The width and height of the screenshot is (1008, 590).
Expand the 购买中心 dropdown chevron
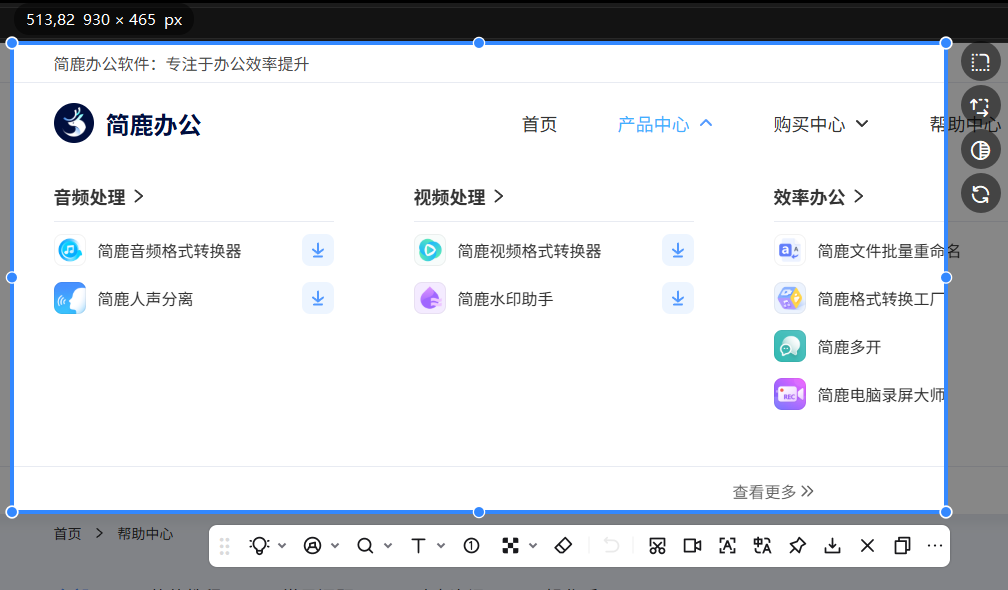point(862,123)
